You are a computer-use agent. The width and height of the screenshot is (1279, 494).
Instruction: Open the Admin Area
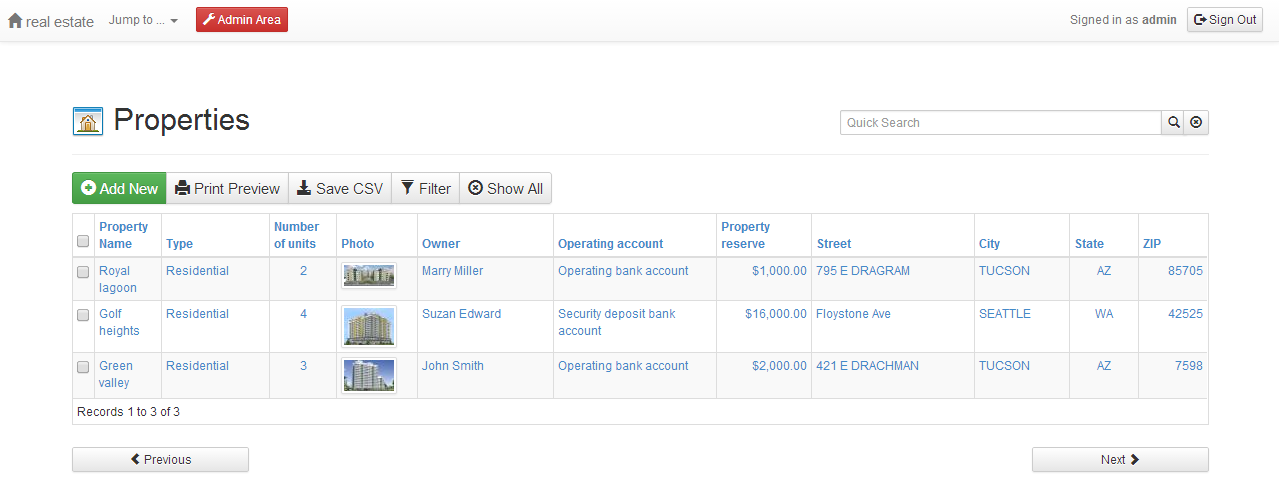click(242, 20)
